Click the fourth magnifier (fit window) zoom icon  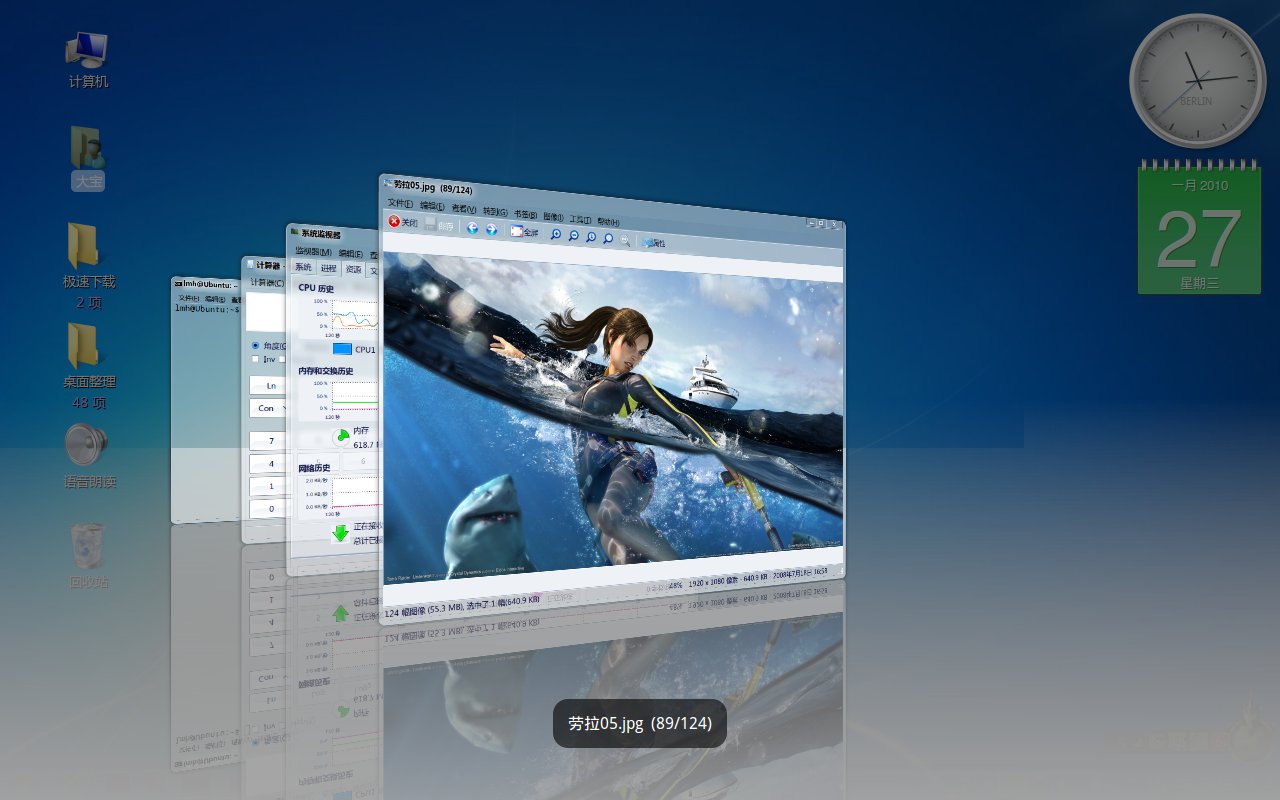pyautogui.click(x=608, y=238)
